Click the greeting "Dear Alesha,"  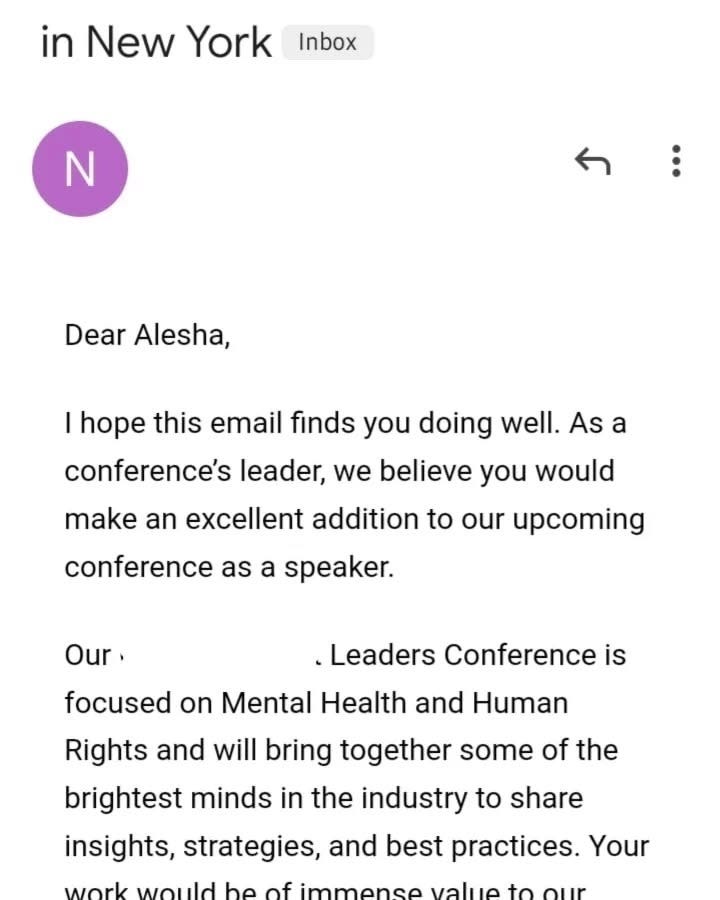[x=148, y=335]
